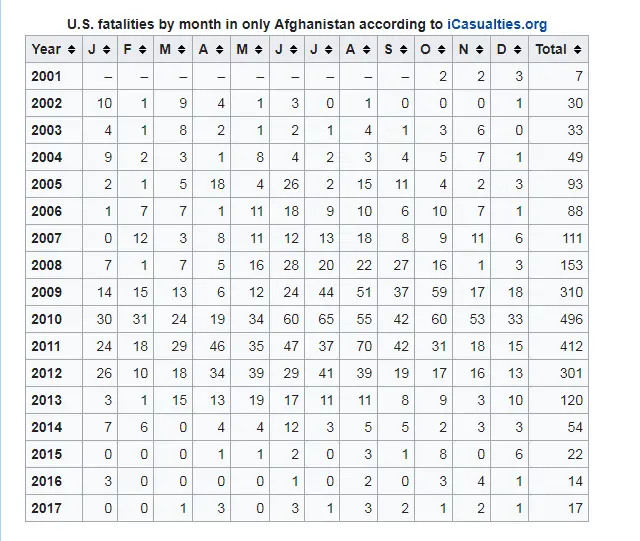Sort by January column arrows
The height and width of the screenshot is (541, 640).
coord(107,50)
